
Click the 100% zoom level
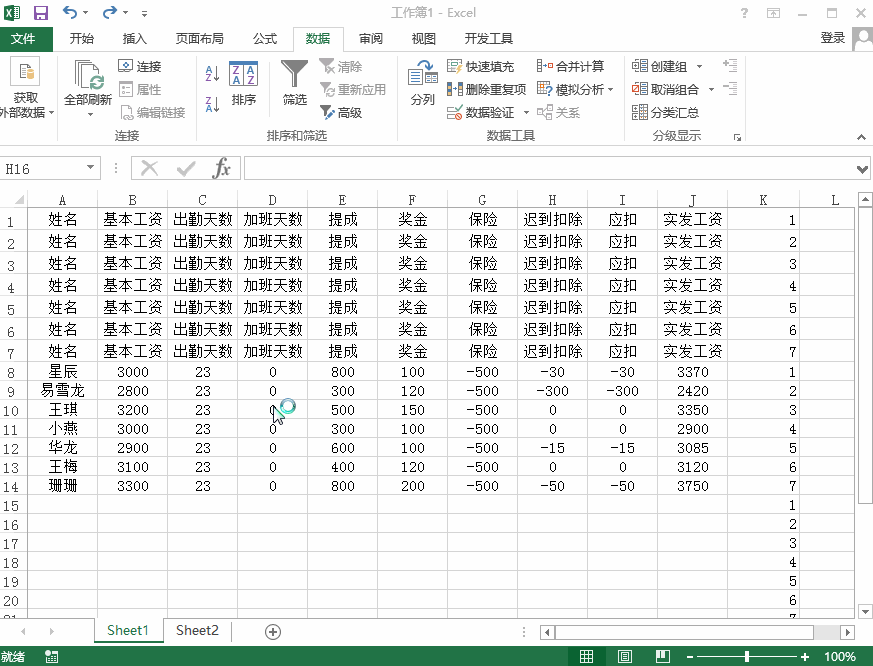click(840, 657)
